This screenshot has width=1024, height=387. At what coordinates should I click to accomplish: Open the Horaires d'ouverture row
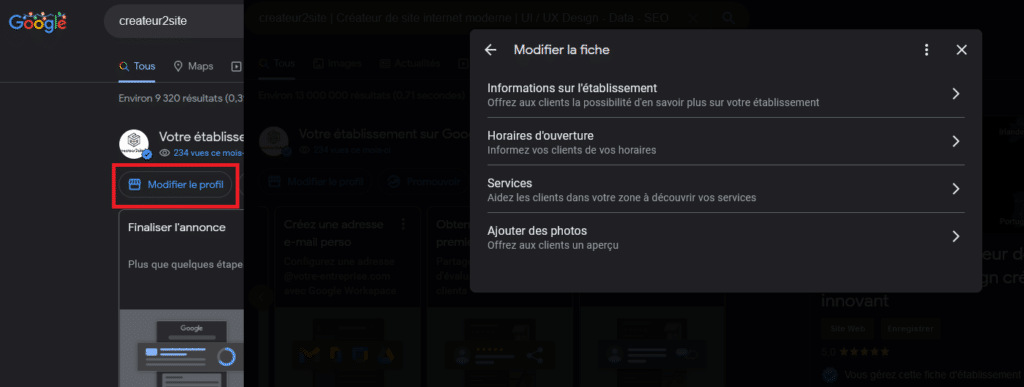[x=726, y=142]
